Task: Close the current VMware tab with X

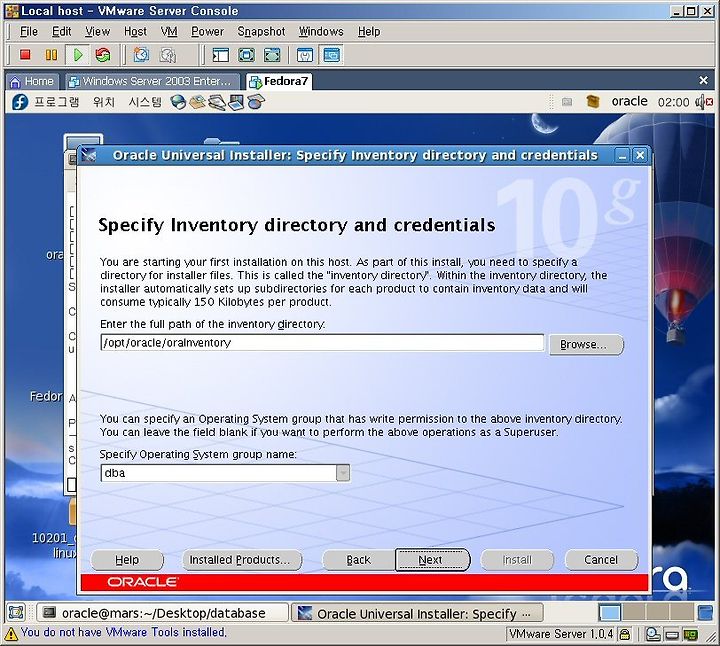Action: 703,81
